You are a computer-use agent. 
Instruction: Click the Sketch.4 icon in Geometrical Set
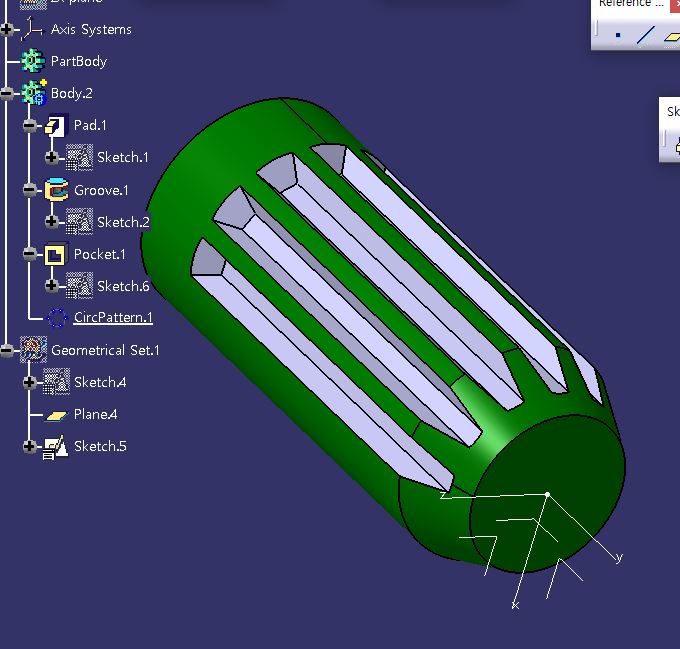coord(56,382)
